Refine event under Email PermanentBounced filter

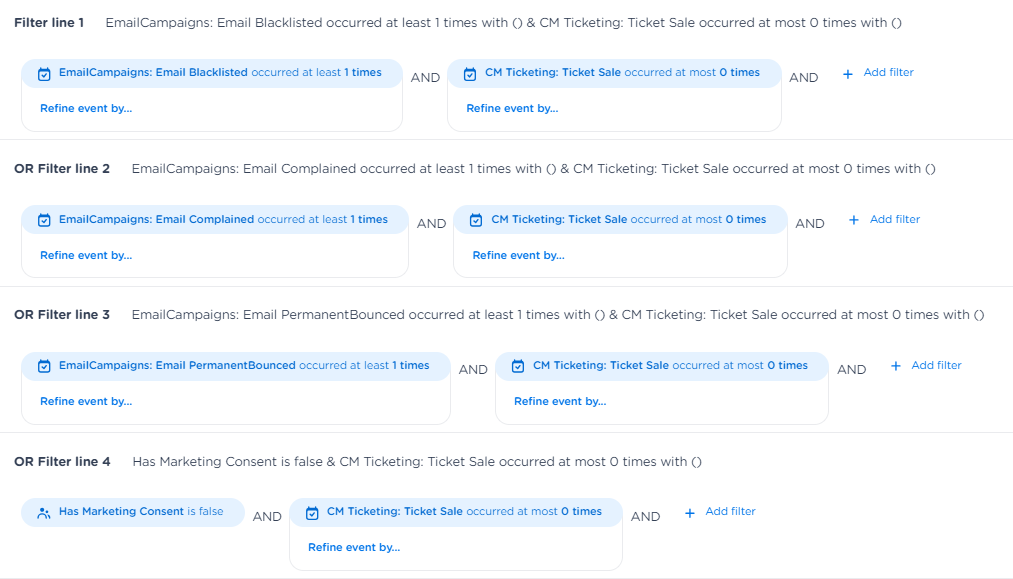pyautogui.click(x=86, y=402)
